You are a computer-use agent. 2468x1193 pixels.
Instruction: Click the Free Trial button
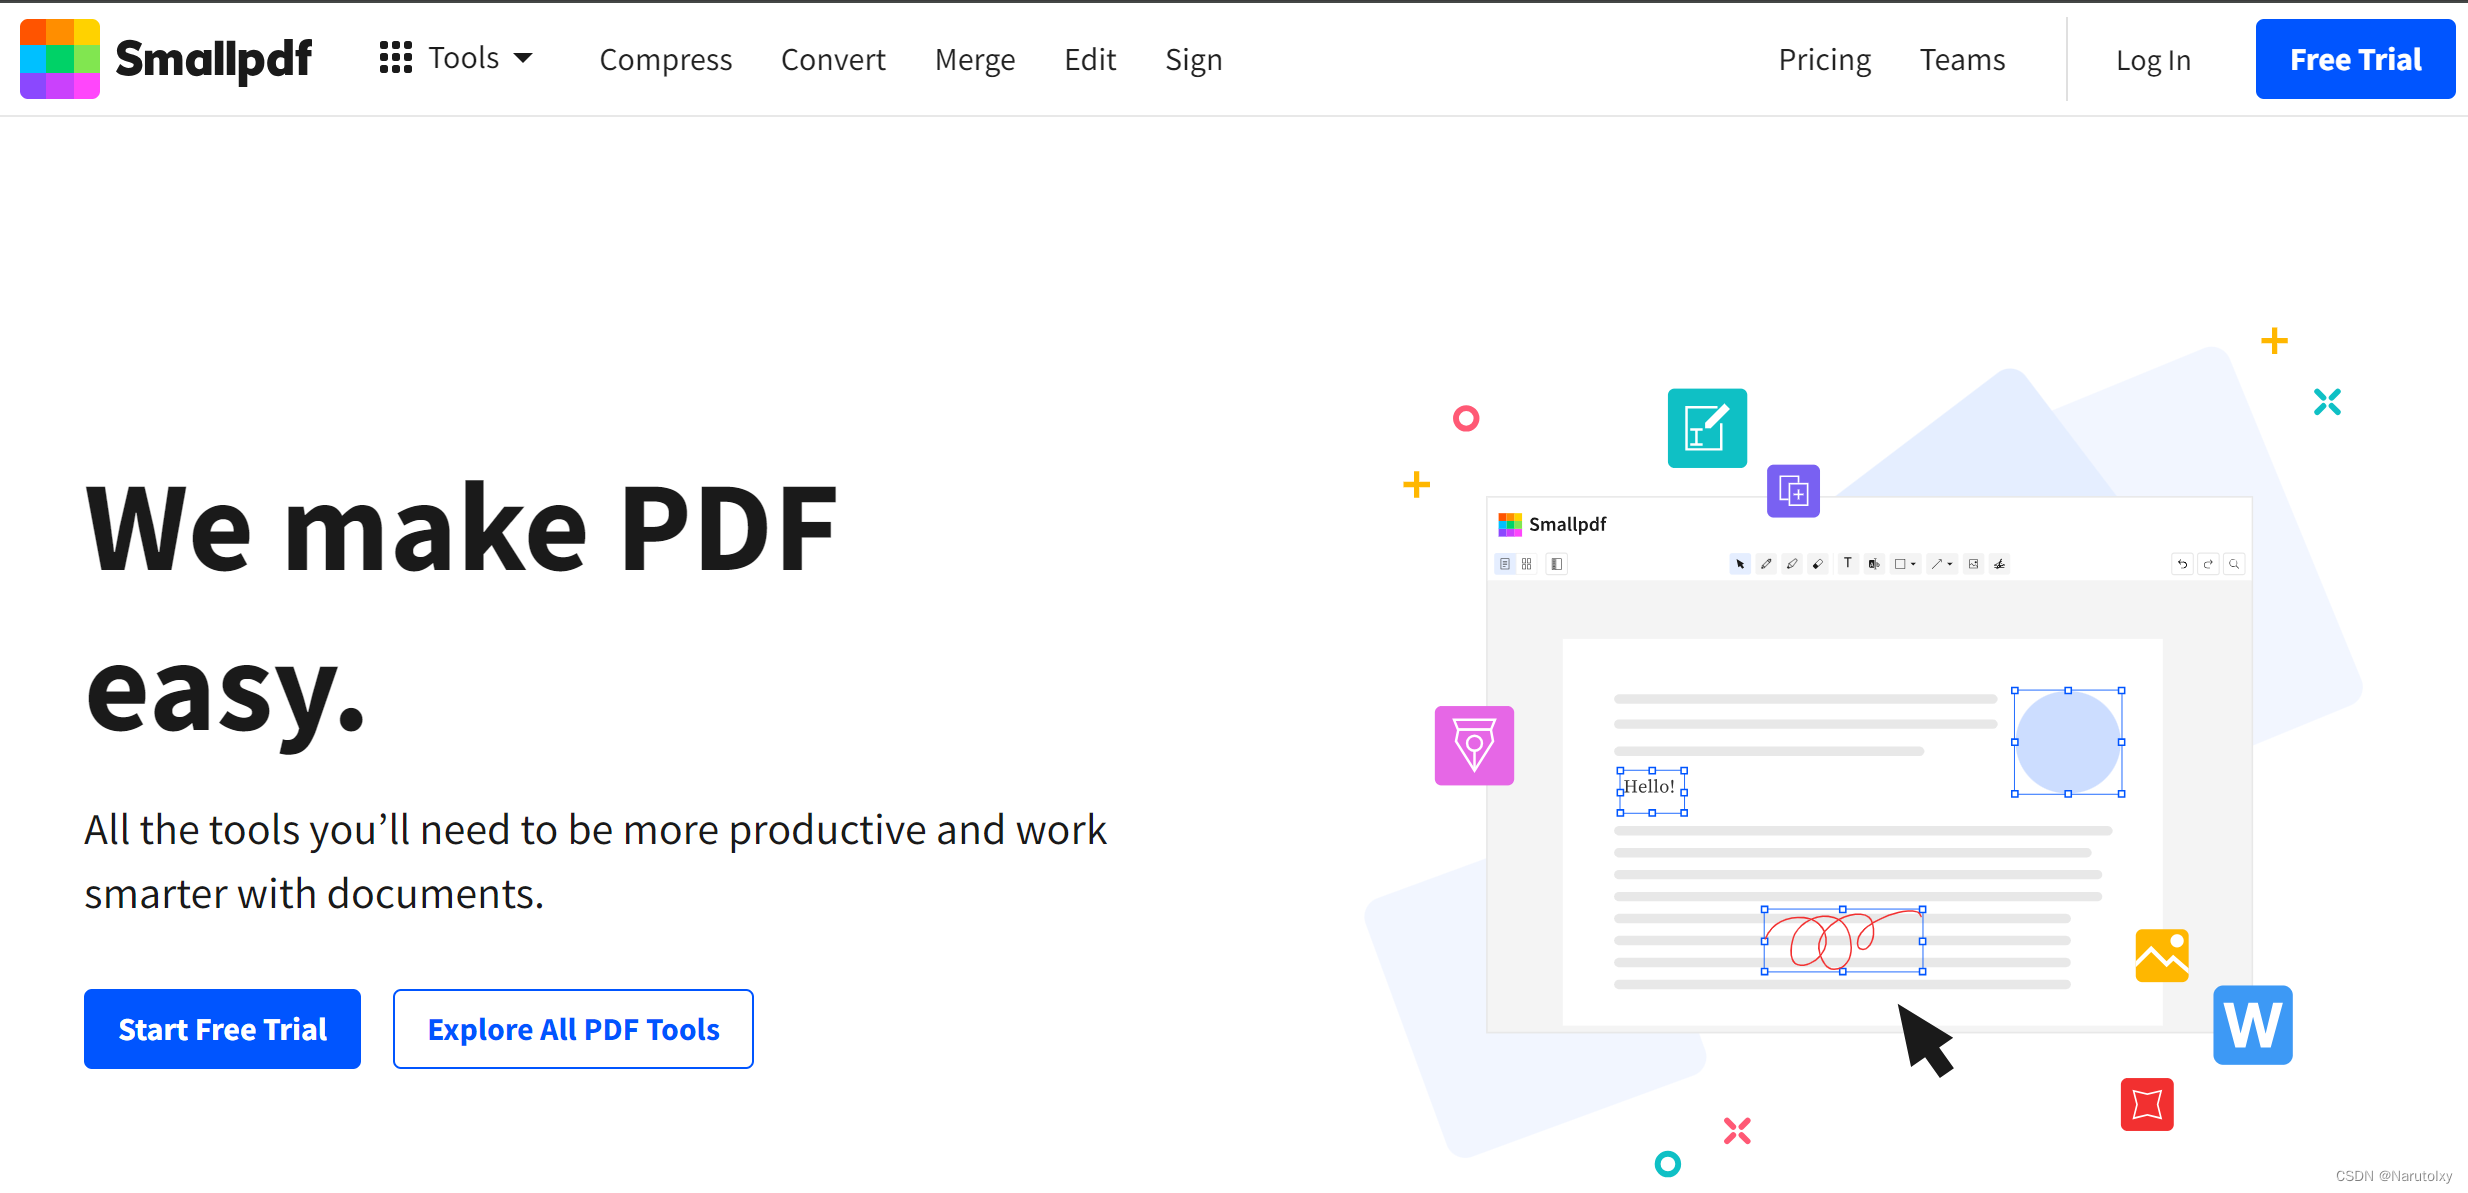pyautogui.click(x=2353, y=58)
